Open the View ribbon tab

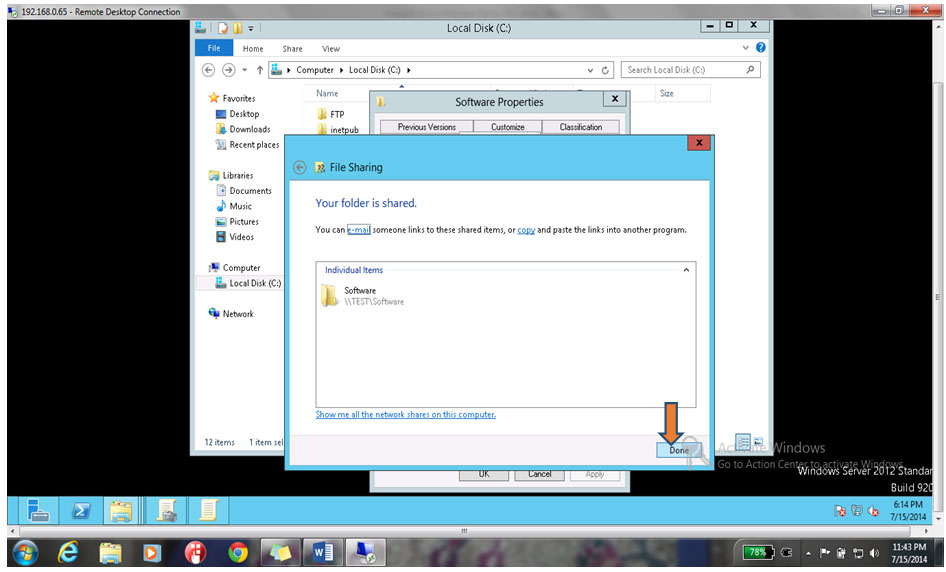(x=331, y=49)
